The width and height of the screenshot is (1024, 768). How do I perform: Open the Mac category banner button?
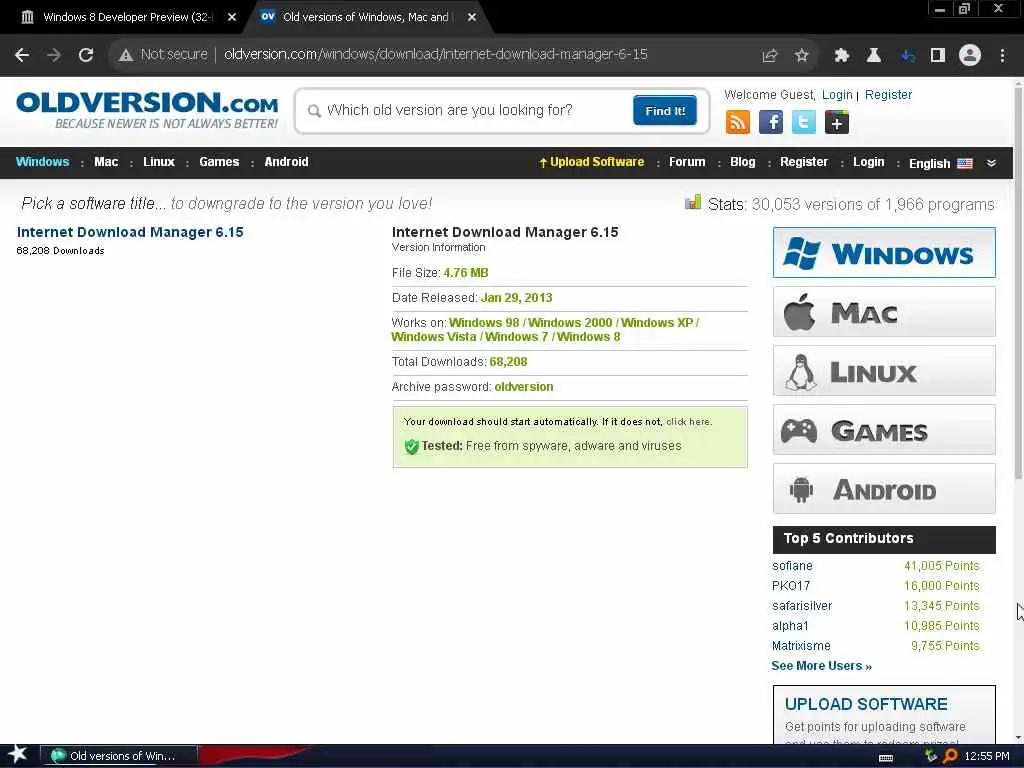tap(884, 312)
